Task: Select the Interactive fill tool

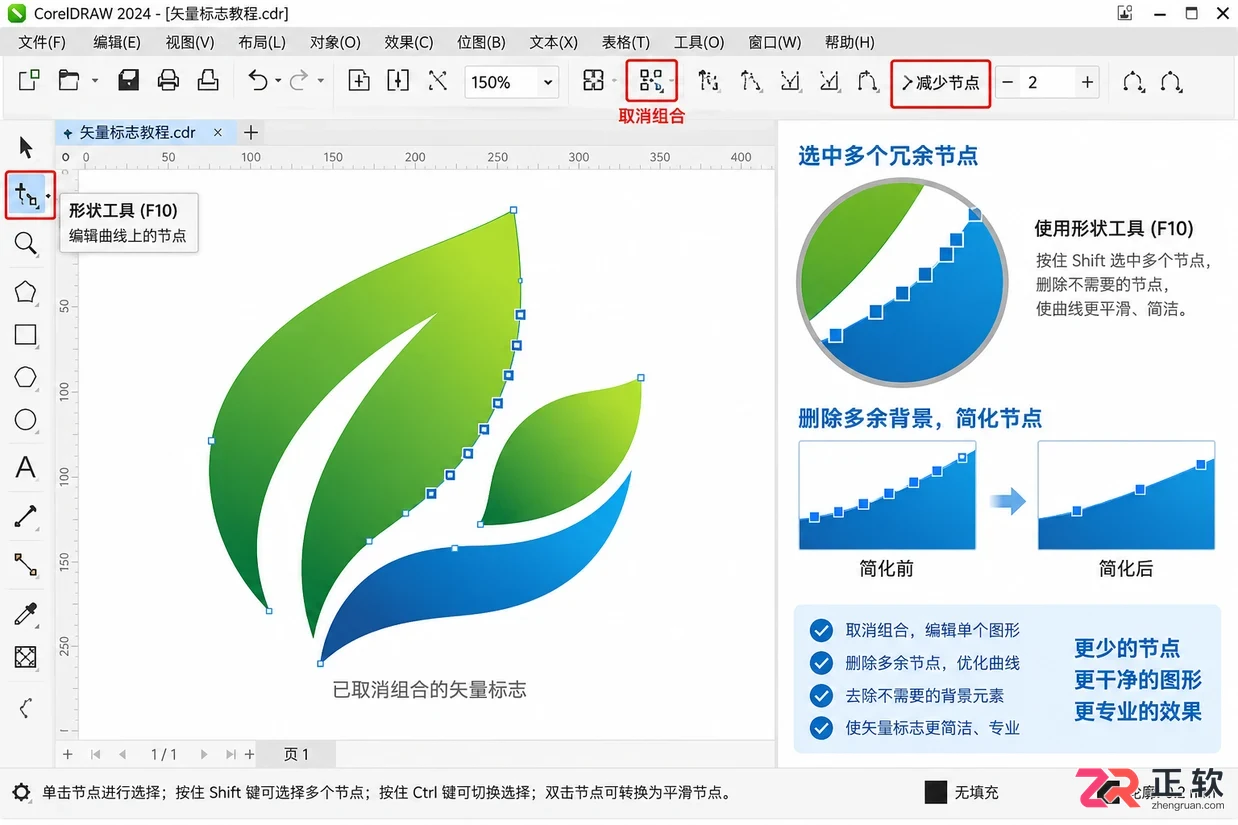Action: click(x=26, y=657)
